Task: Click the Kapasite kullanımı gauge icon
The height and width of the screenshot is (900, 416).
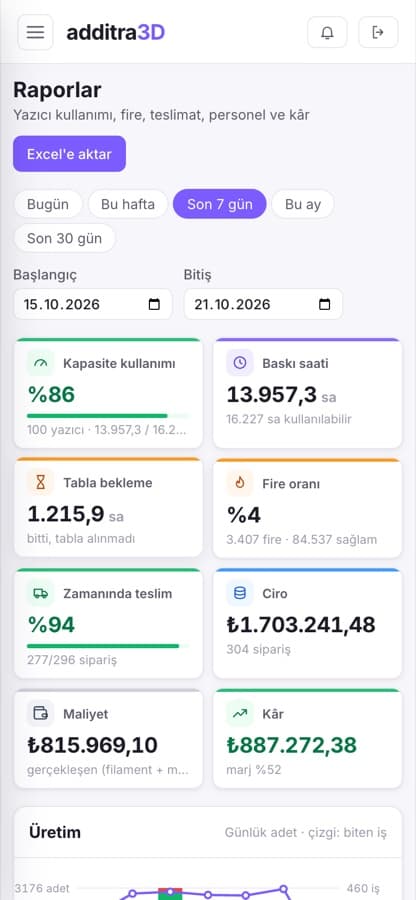Action: coord(40,363)
